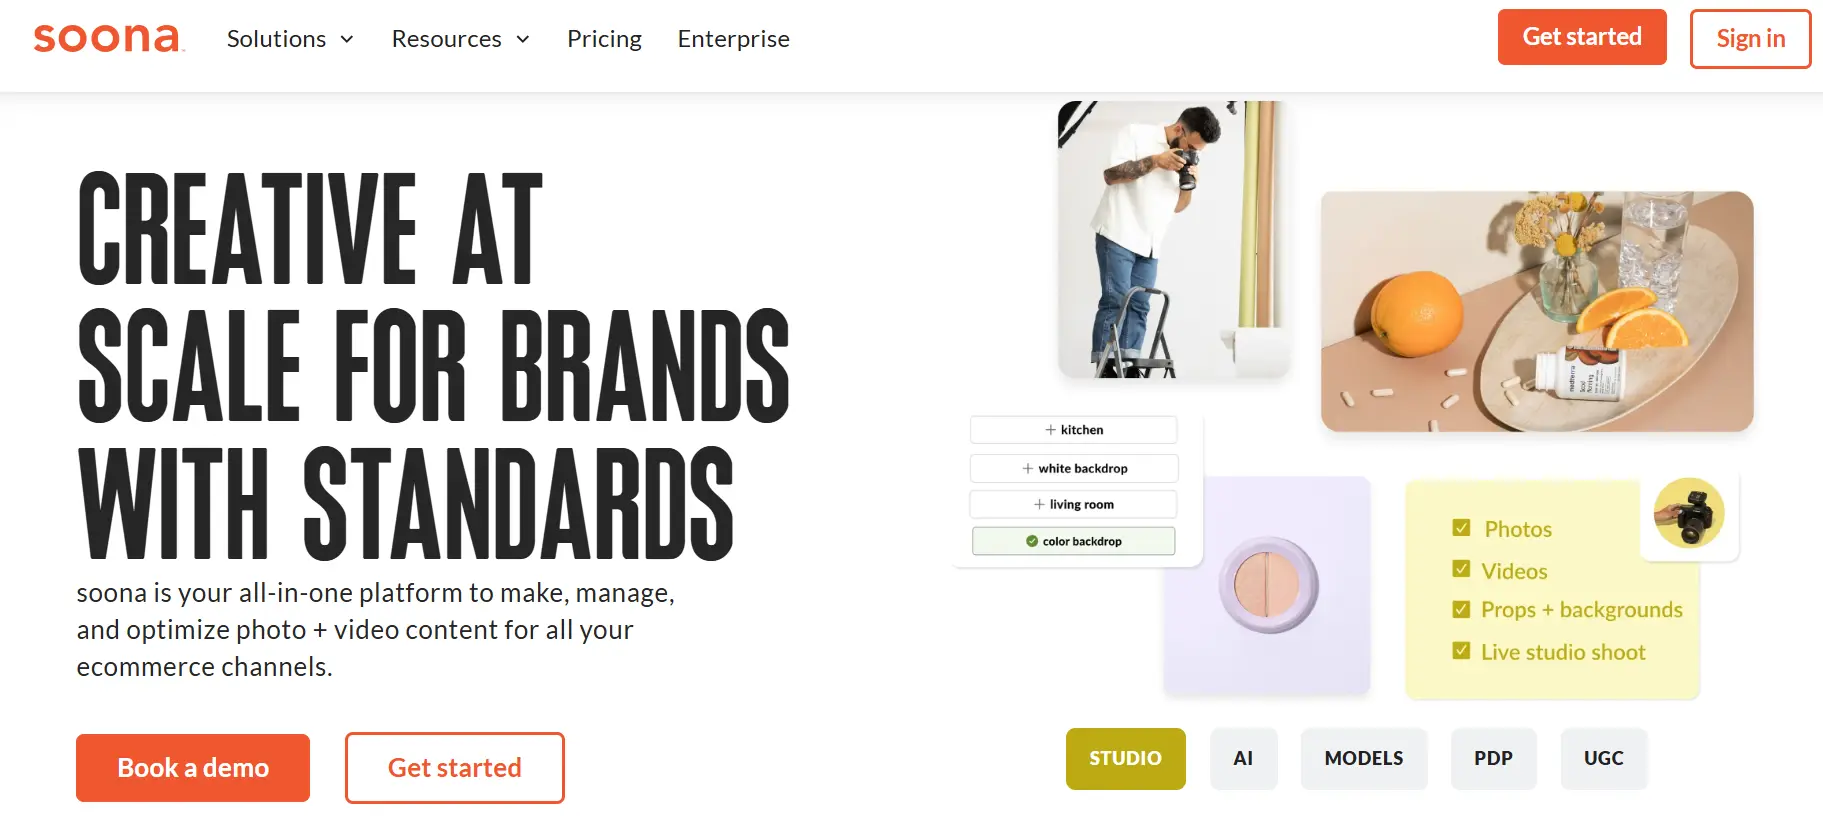Open the Pricing page
The width and height of the screenshot is (1823, 836).
tap(604, 39)
